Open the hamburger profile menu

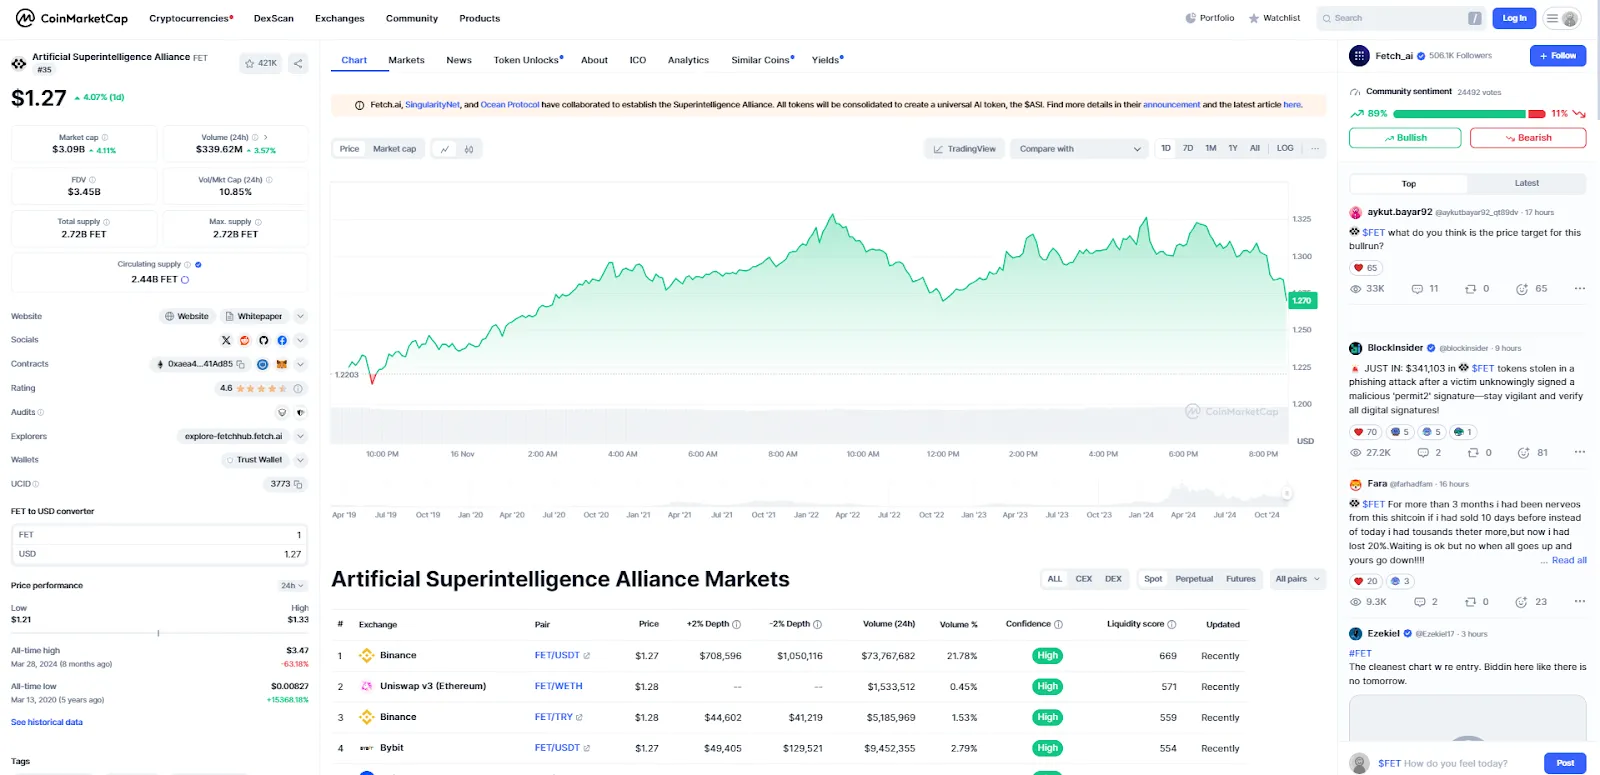tap(1561, 18)
